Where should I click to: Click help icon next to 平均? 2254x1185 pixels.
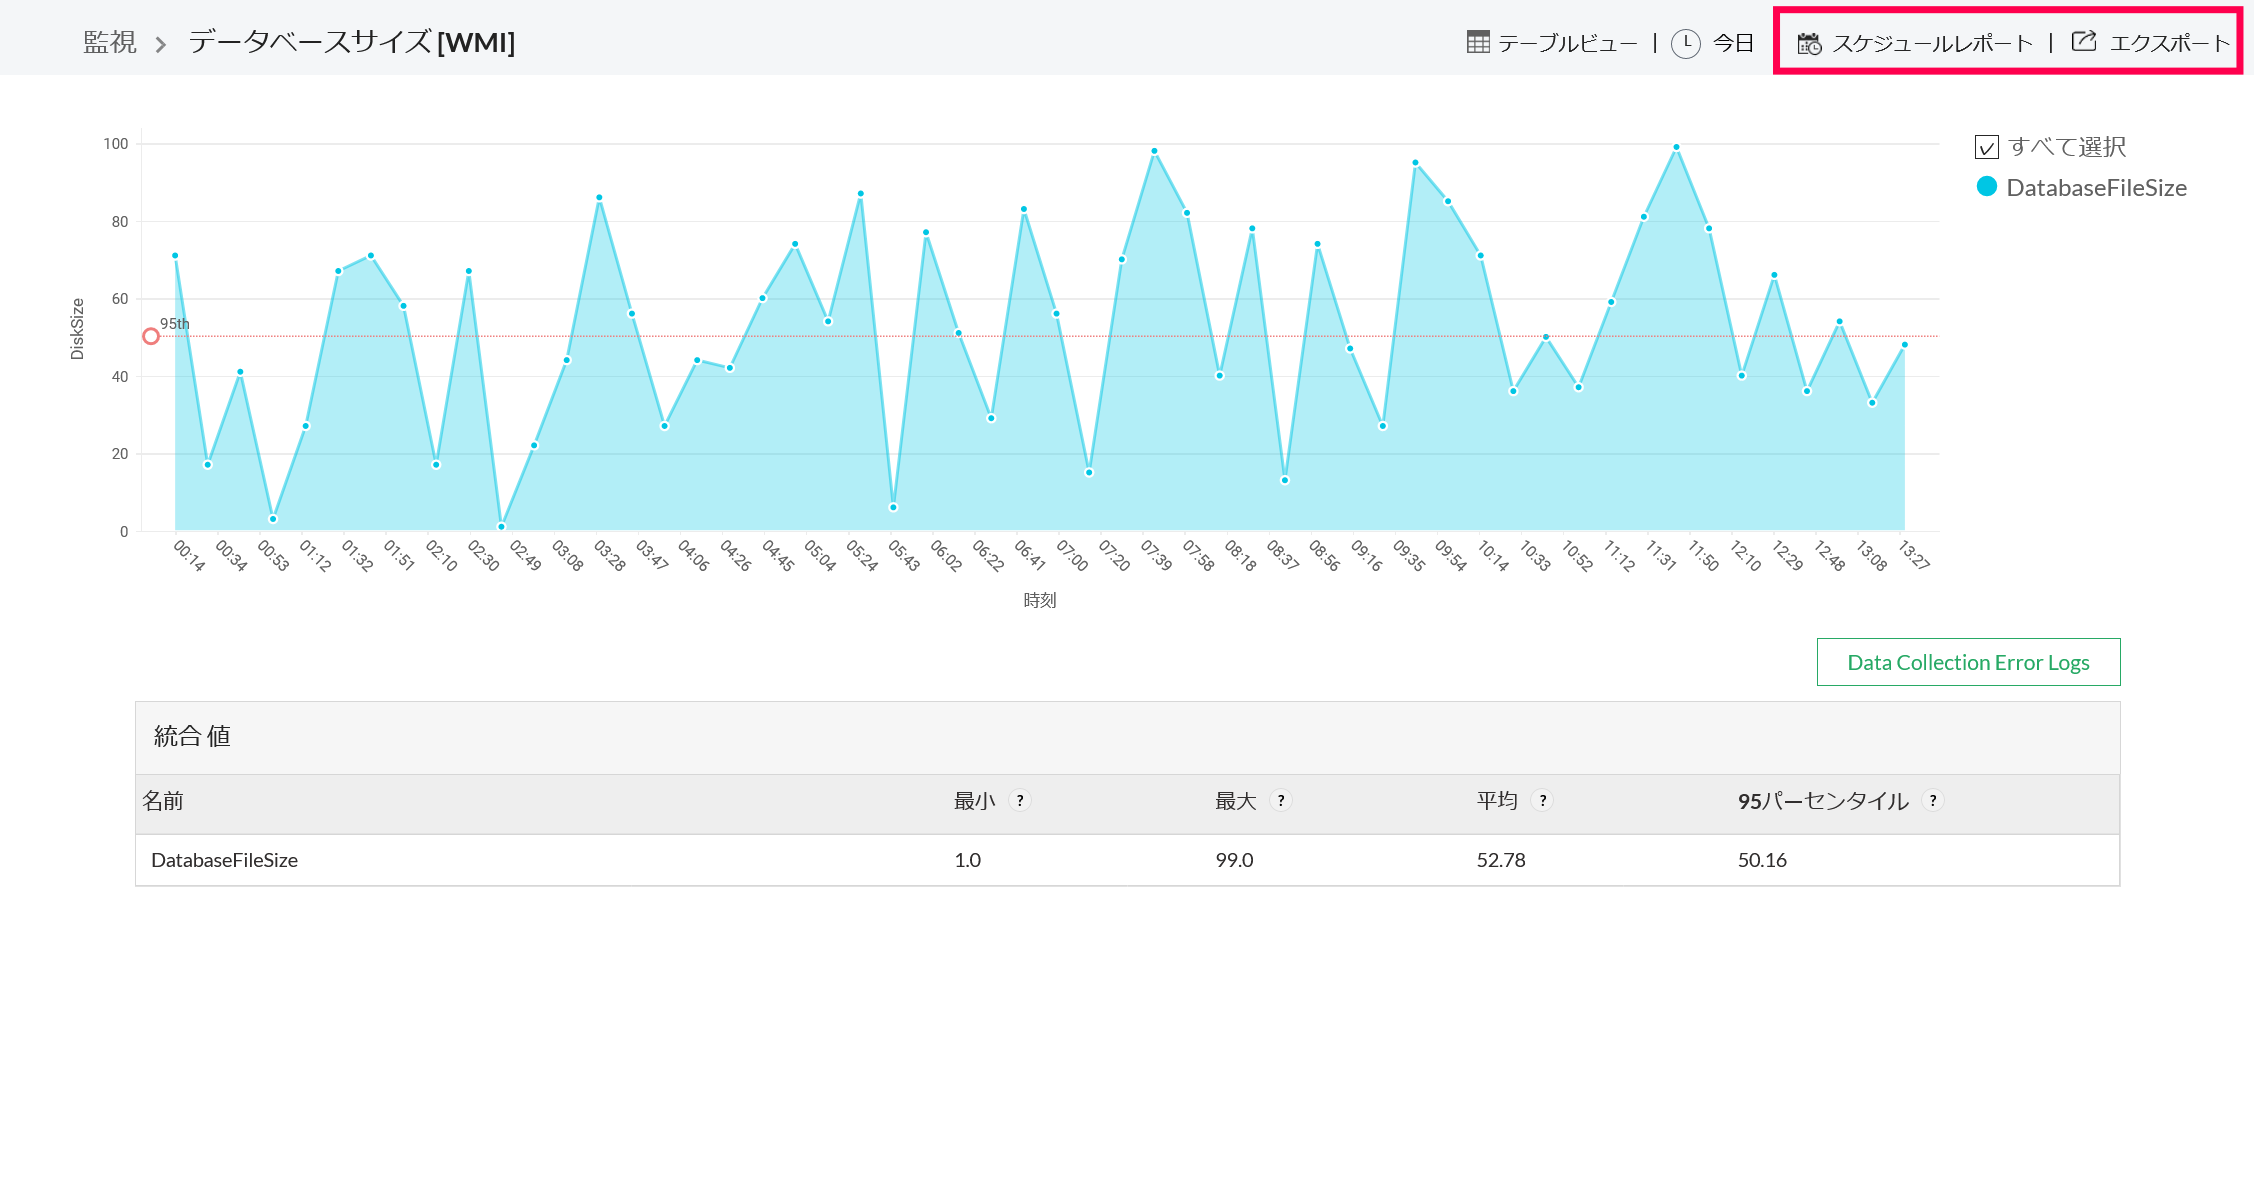pos(1543,800)
